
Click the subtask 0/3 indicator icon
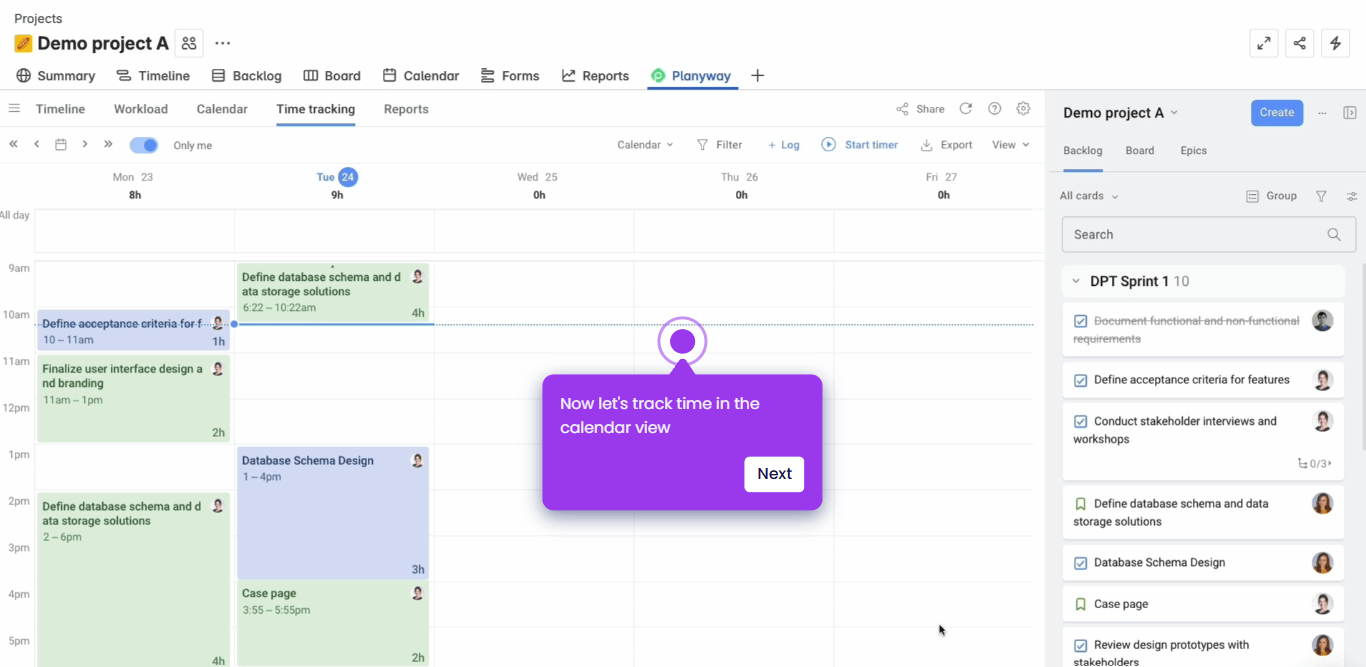coord(1314,464)
